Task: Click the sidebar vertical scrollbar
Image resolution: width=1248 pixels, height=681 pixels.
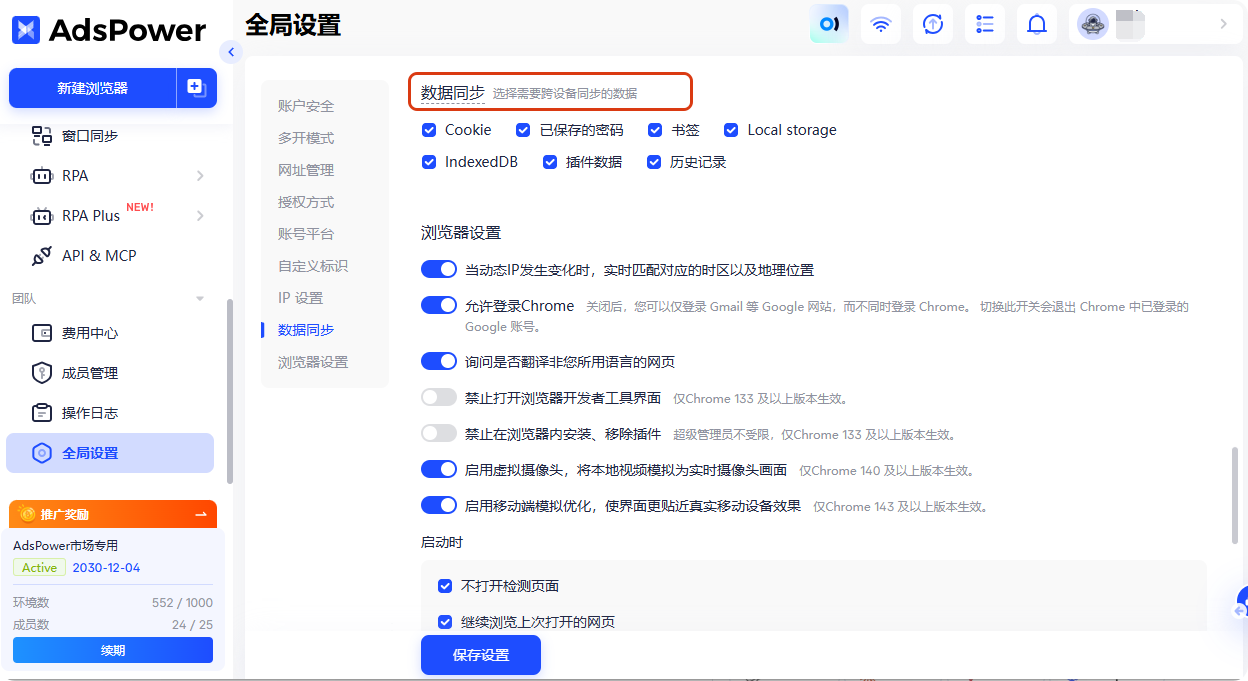Action: pos(230,392)
